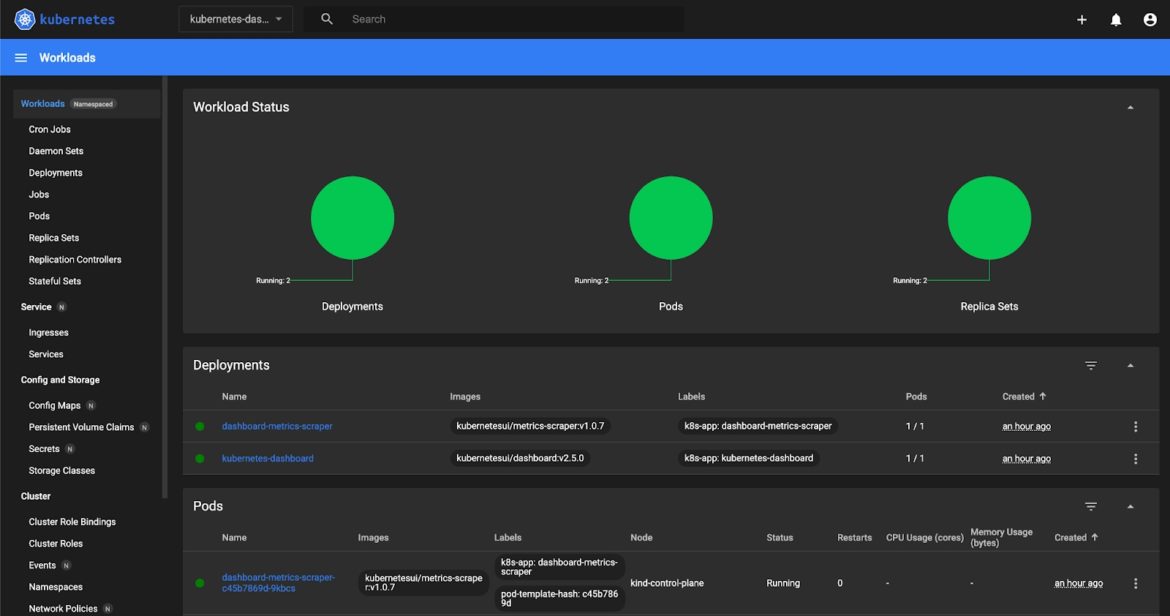Open the kubernetes-dashboard deployment link
The image size is (1170, 616).
[268, 459]
